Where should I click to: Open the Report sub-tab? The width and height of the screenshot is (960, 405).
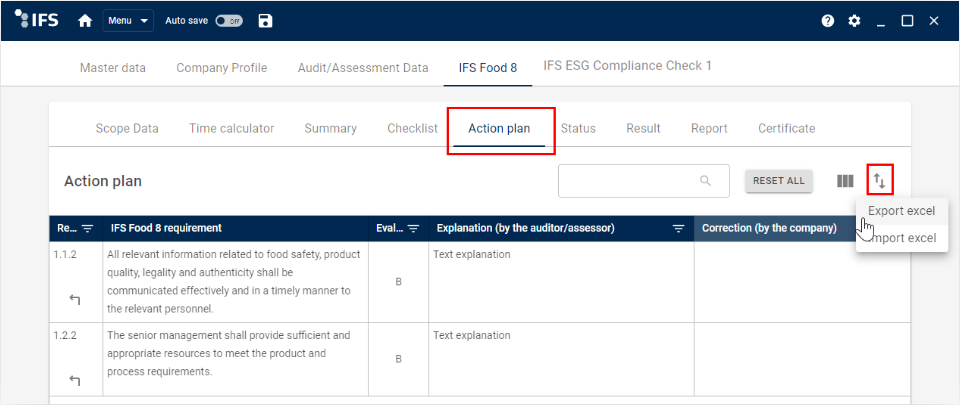[x=709, y=128]
